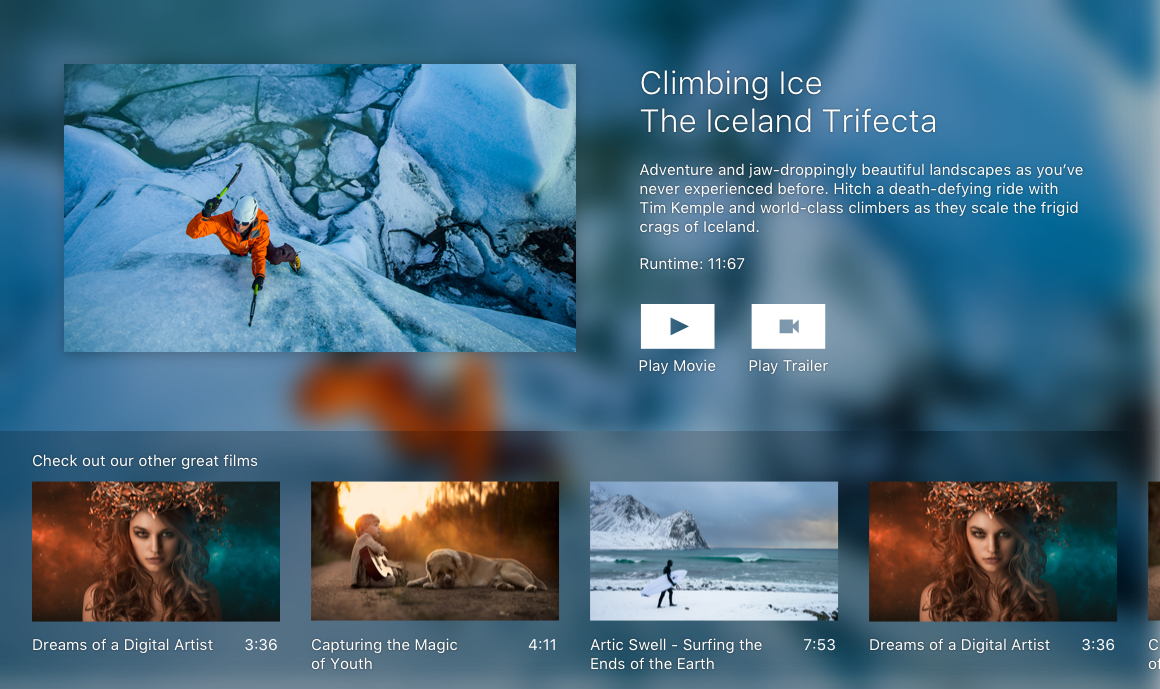Click the Tim Kemple movie description text
Image resolution: width=1160 pixels, height=689 pixels.
click(x=860, y=198)
